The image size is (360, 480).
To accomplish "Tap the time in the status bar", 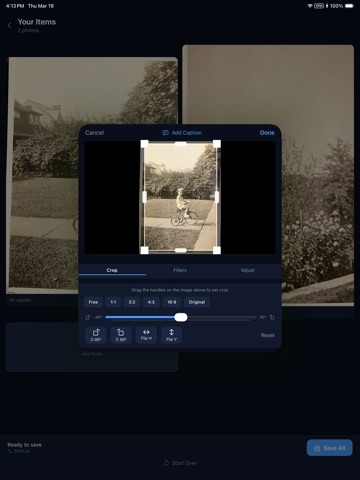I will click(15, 6).
